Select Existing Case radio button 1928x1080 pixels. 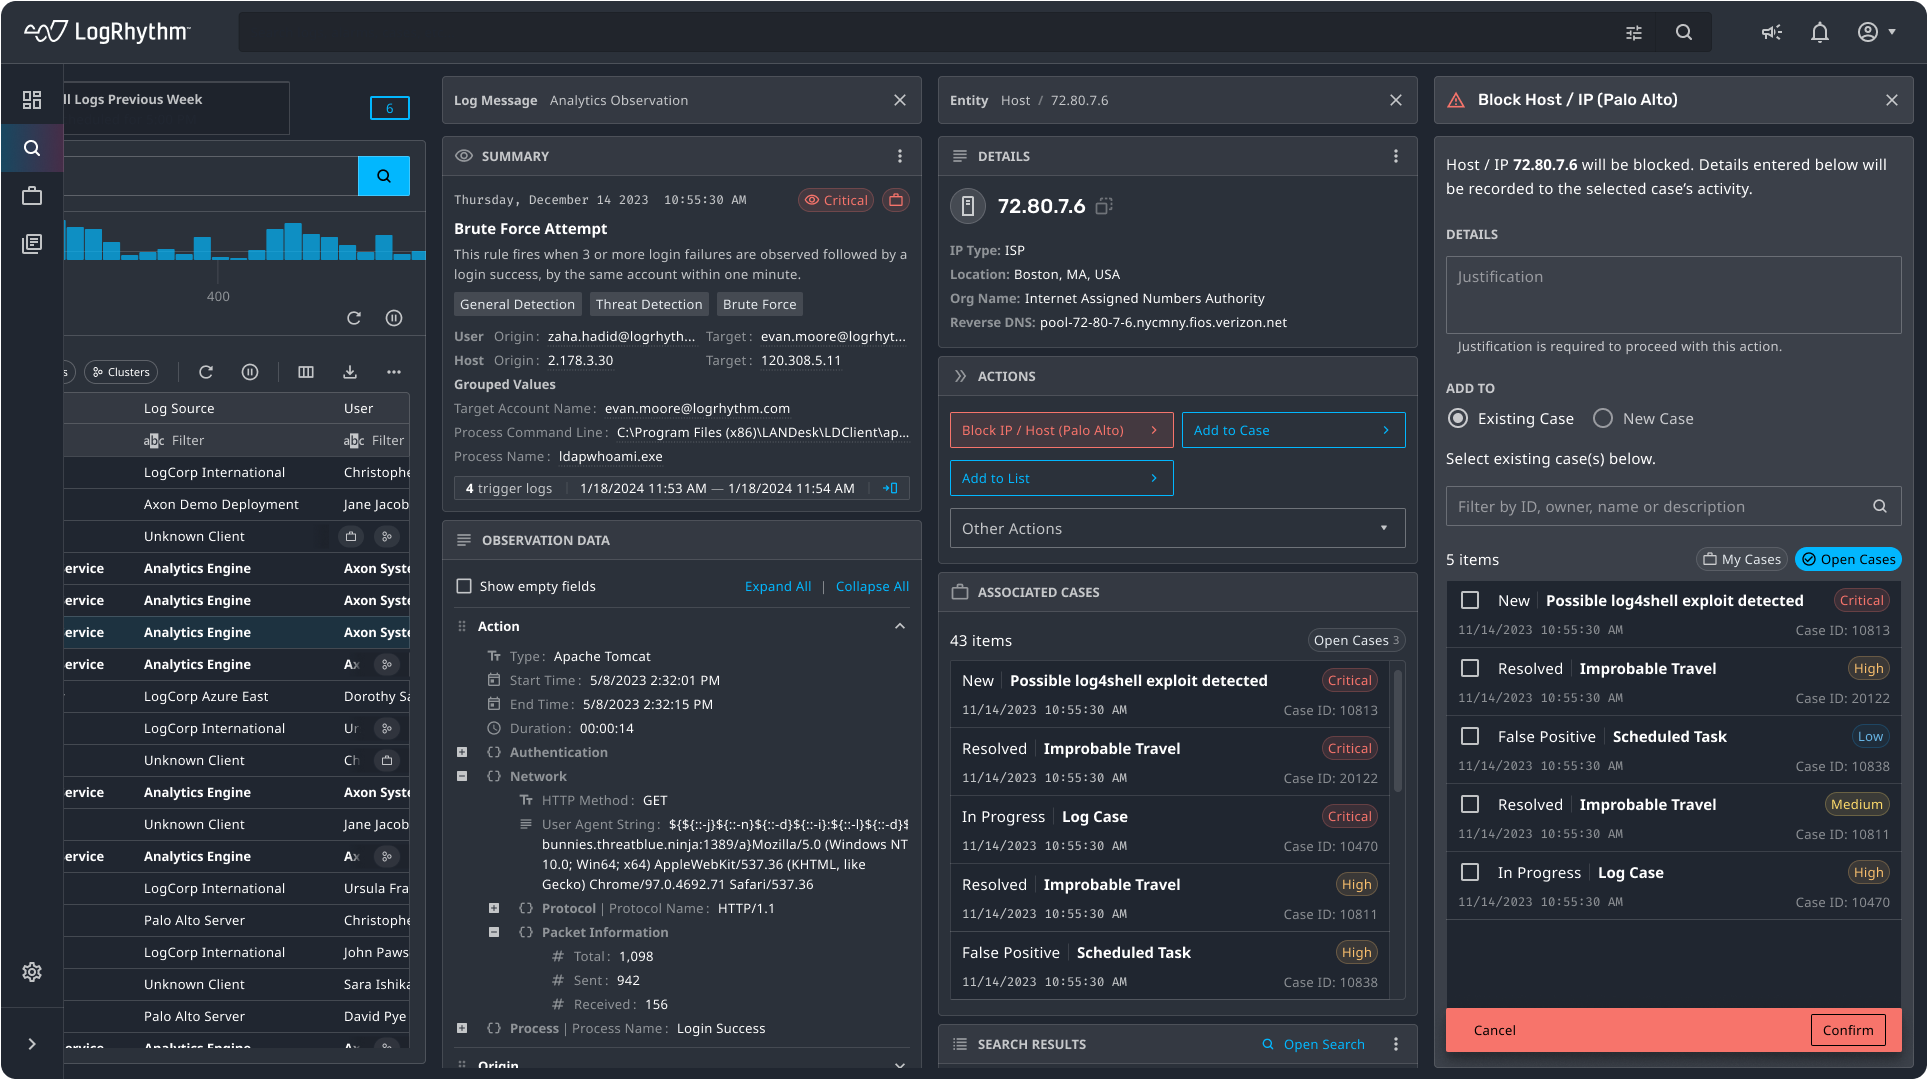pyautogui.click(x=1458, y=418)
